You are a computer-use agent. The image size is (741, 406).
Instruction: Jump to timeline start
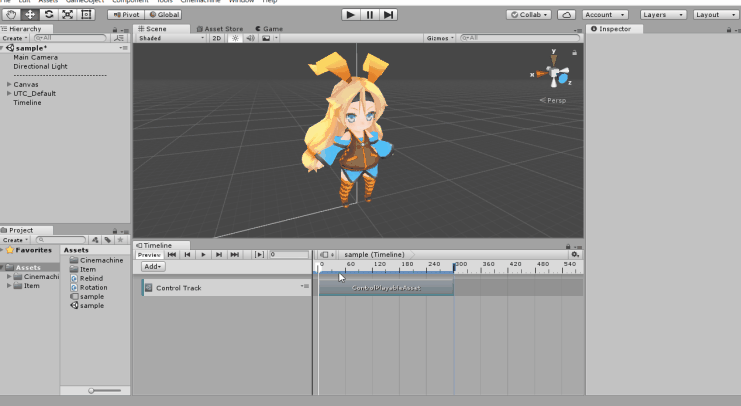(172, 255)
